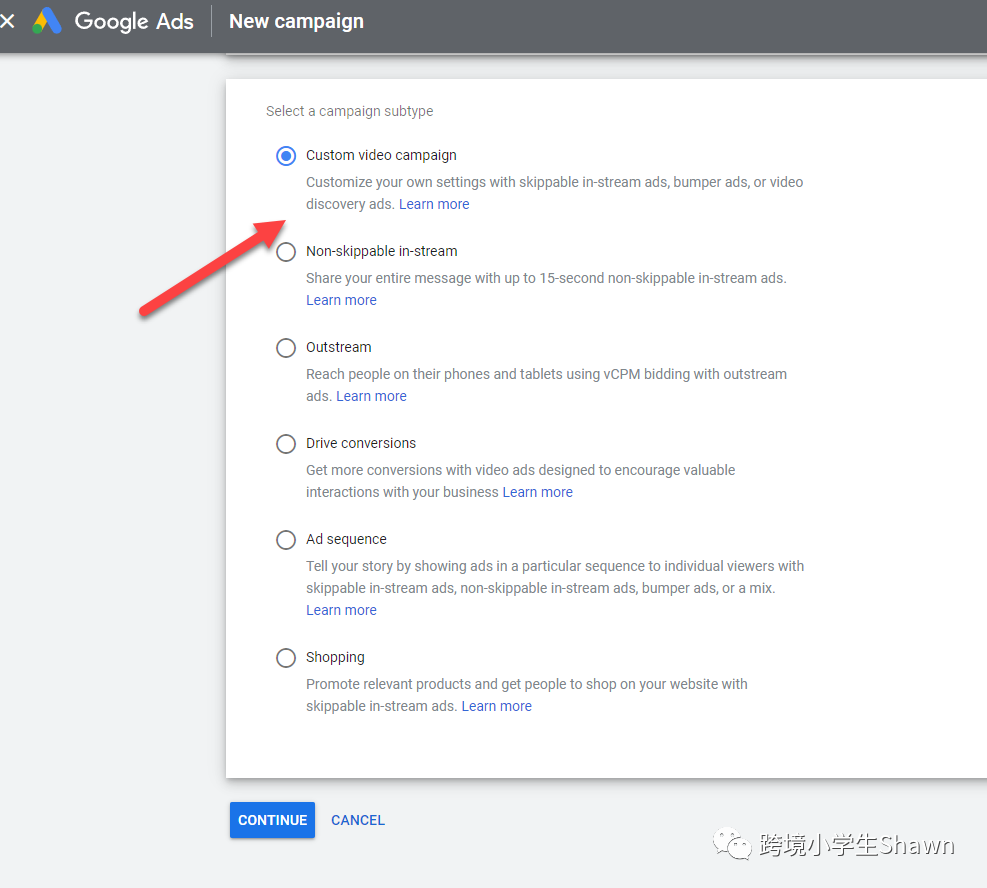Click the Drive conversions label text

coord(361,443)
